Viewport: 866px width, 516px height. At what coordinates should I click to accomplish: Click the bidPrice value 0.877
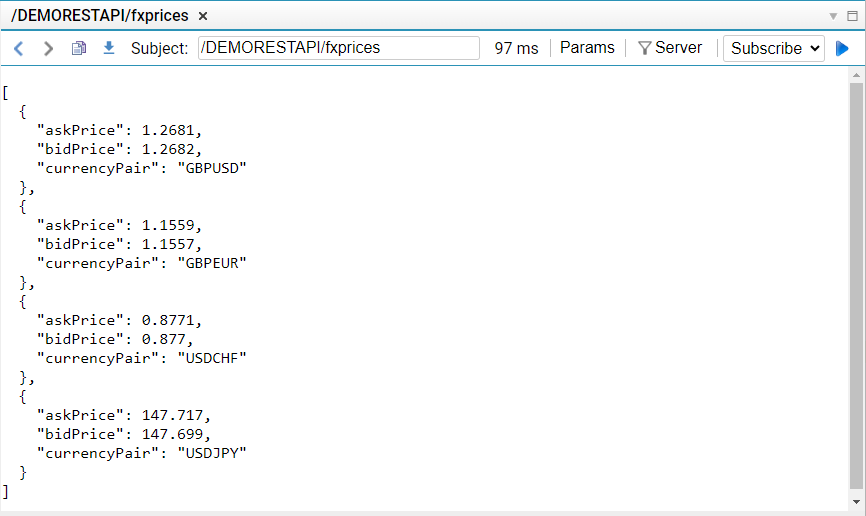(x=163, y=339)
